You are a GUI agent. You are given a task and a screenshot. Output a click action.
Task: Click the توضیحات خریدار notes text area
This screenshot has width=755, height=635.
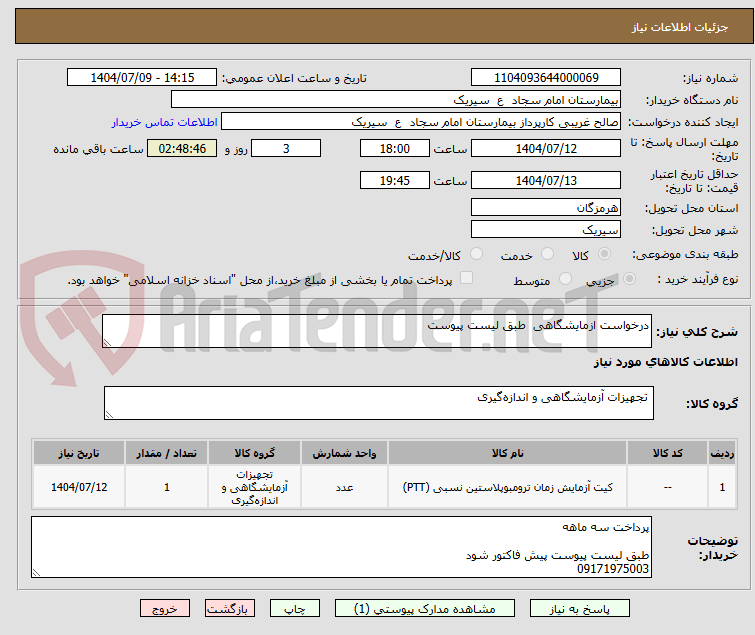point(341,547)
